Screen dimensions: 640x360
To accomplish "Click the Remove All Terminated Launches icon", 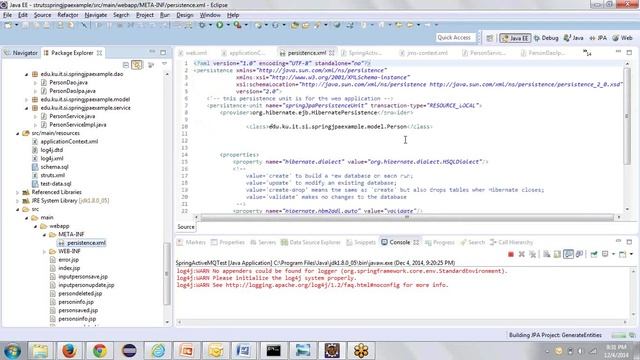I will tap(532, 254).
